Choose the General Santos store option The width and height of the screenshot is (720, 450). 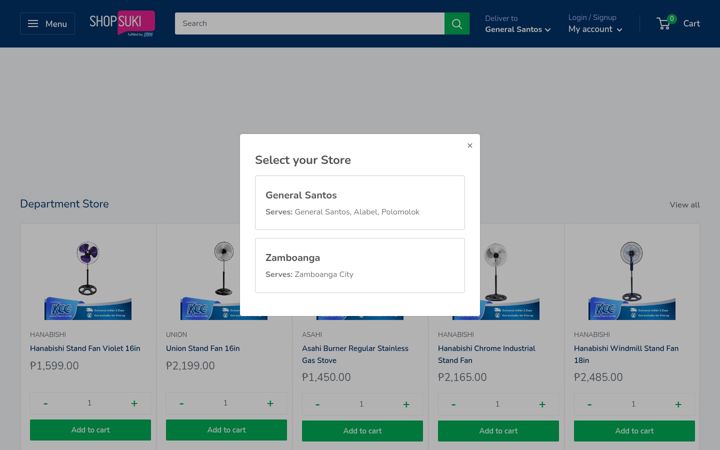(360, 202)
